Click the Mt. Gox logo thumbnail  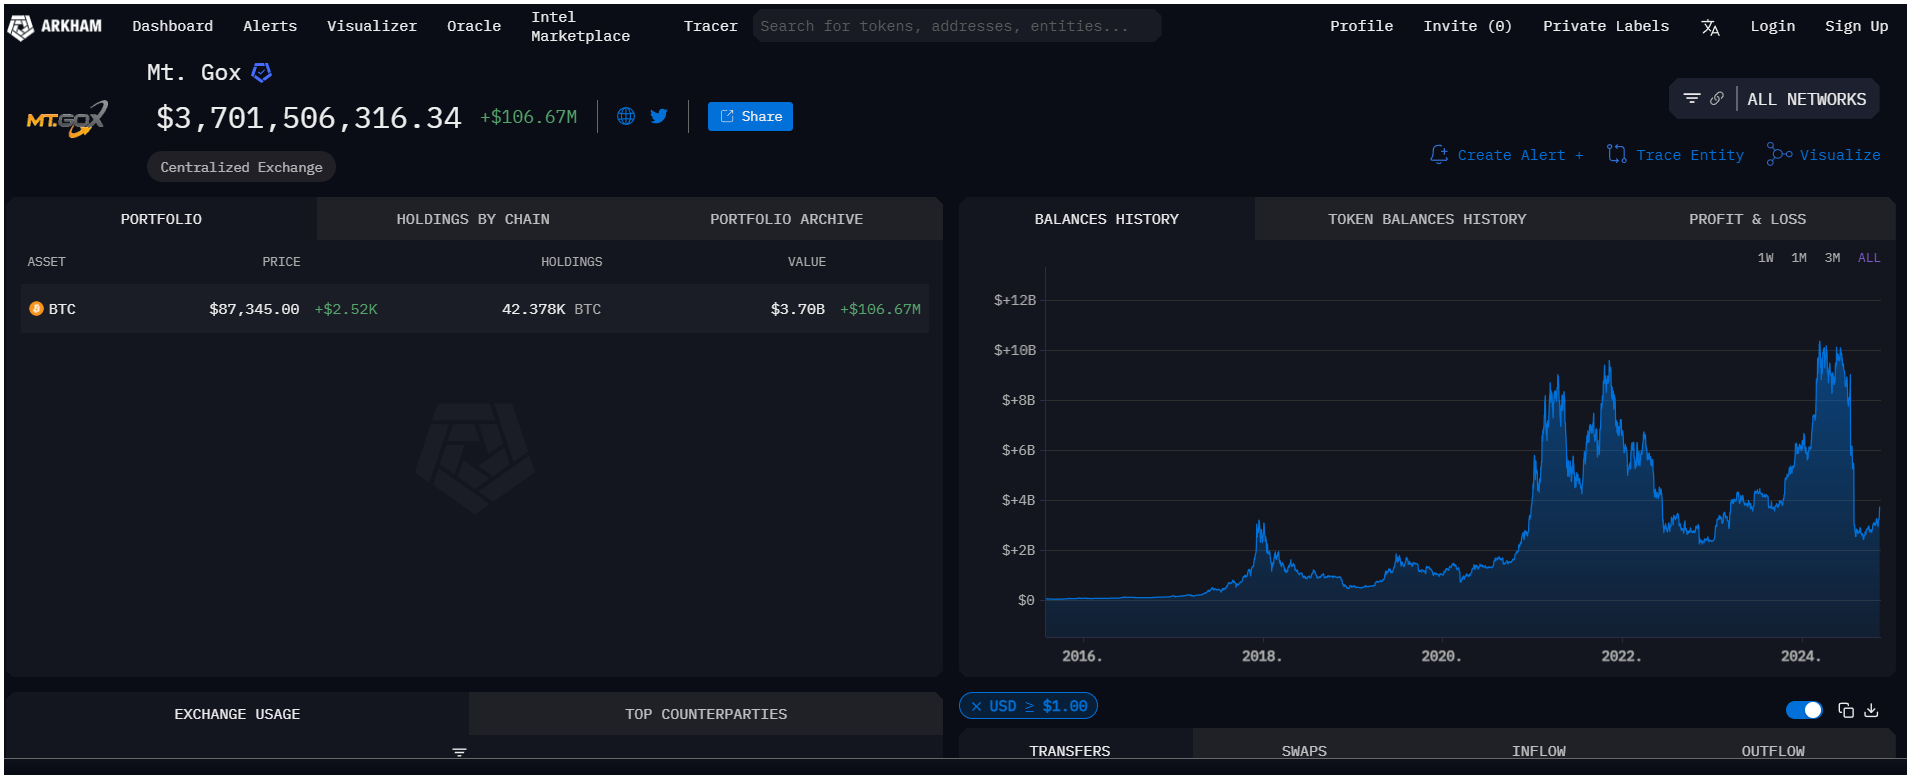(66, 120)
